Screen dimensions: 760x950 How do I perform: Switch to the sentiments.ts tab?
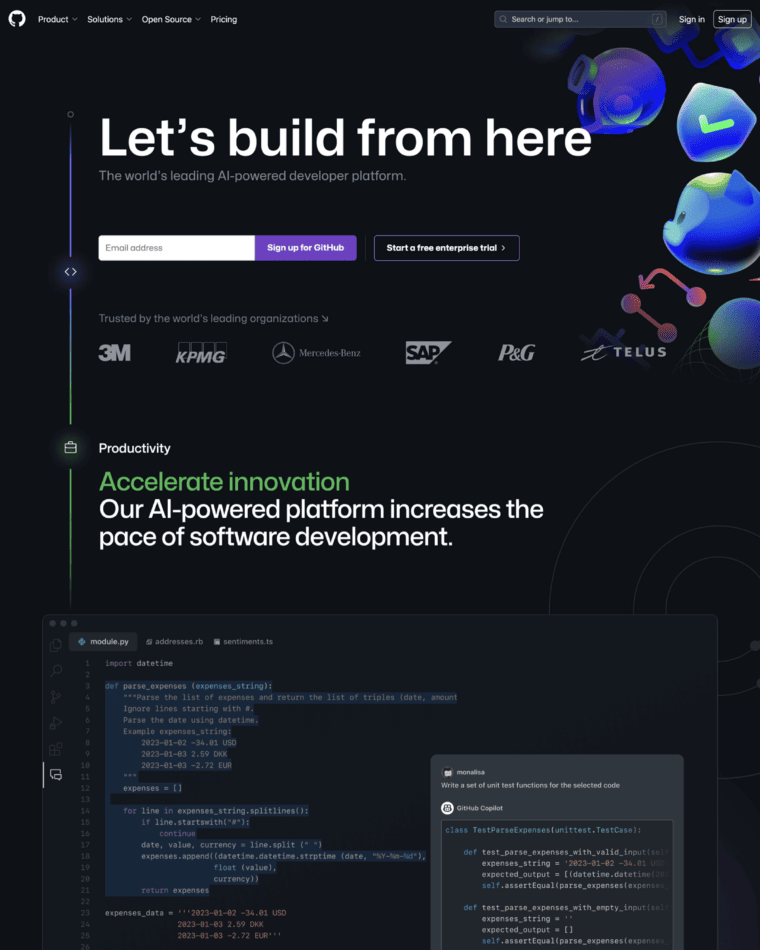coord(243,642)
